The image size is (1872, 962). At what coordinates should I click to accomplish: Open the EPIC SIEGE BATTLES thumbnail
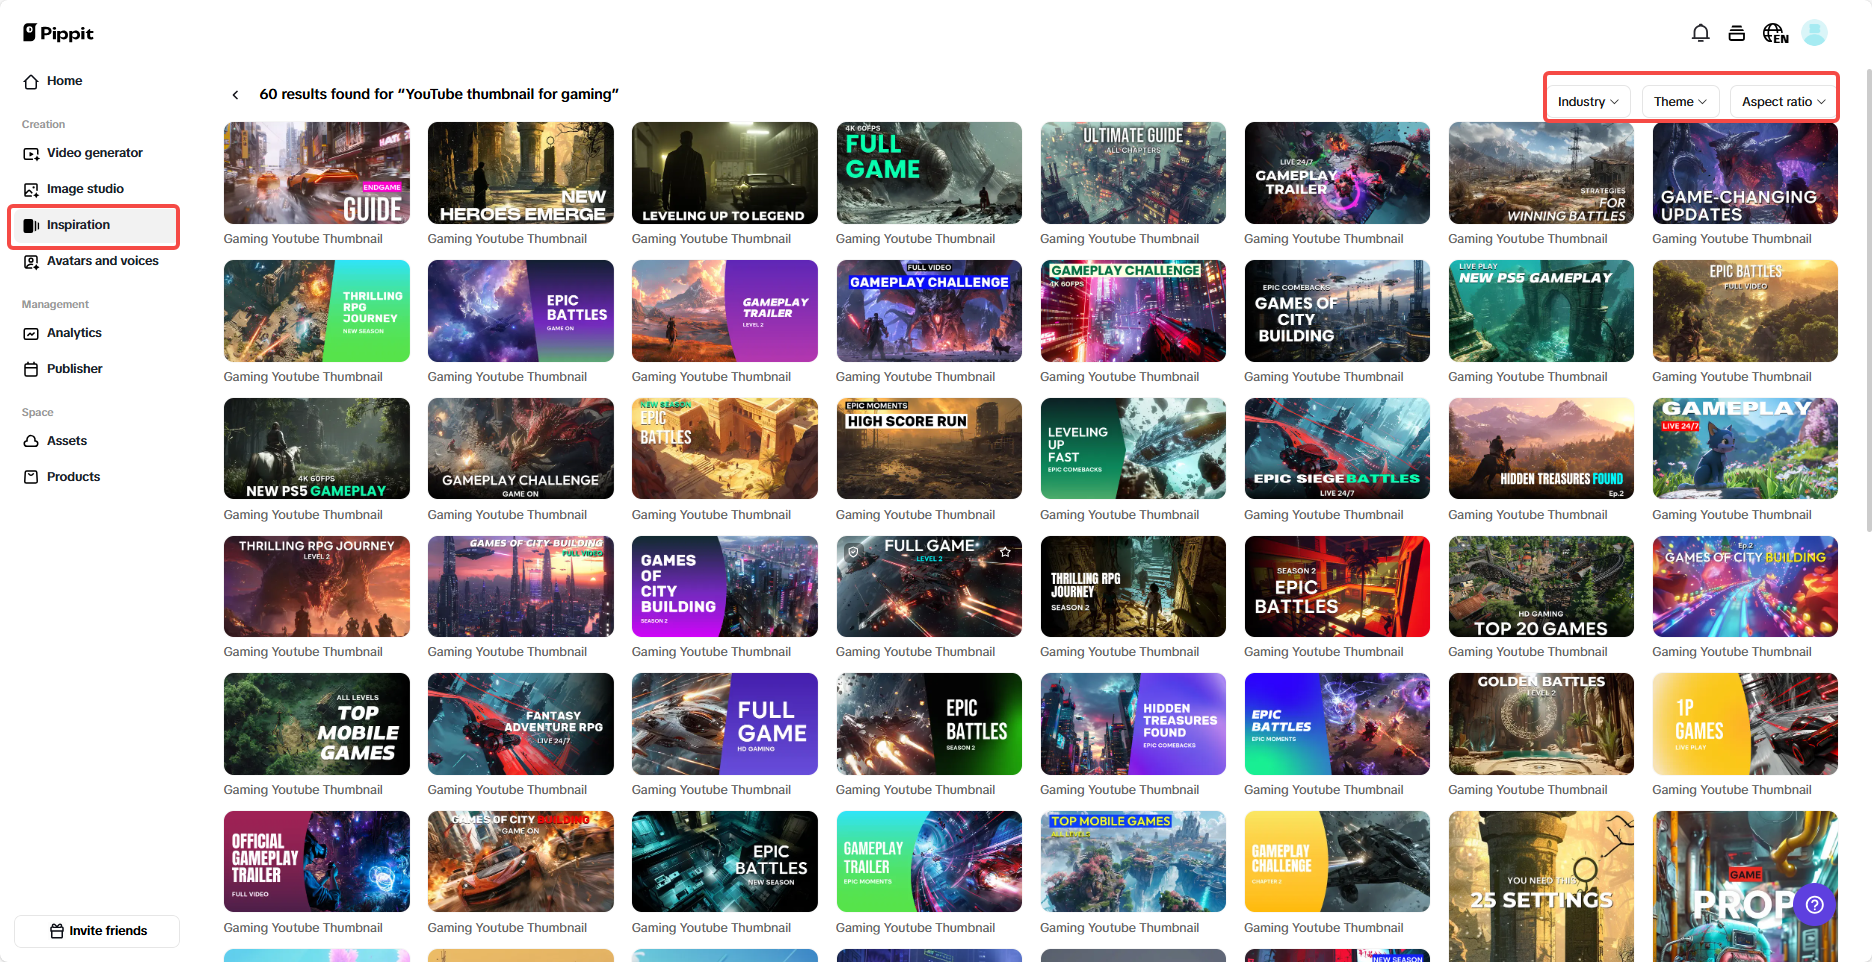point(1337,449)
